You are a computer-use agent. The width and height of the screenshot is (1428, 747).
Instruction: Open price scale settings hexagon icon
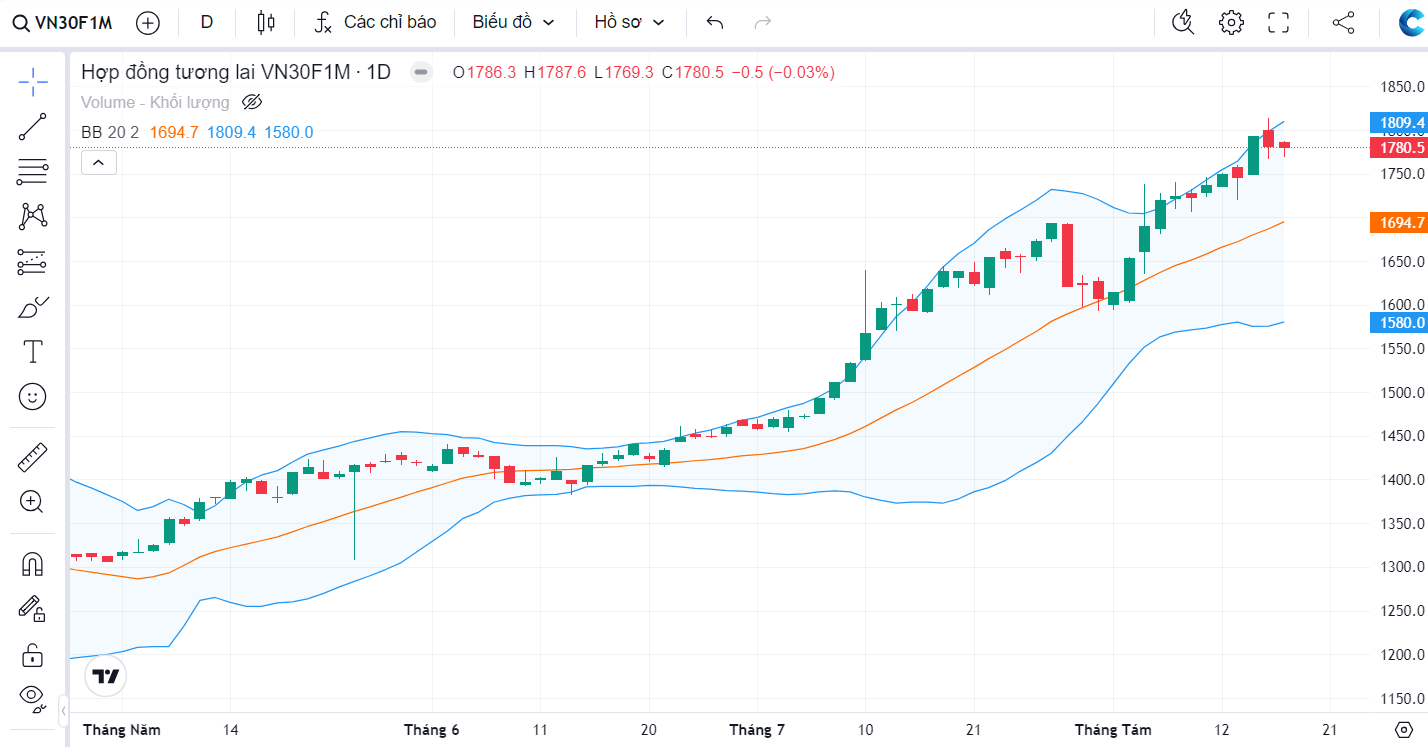coord(1405,729)
